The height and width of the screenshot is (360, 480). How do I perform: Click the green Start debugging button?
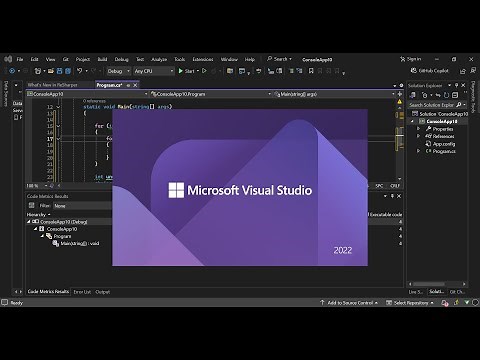tap(186, 71)
